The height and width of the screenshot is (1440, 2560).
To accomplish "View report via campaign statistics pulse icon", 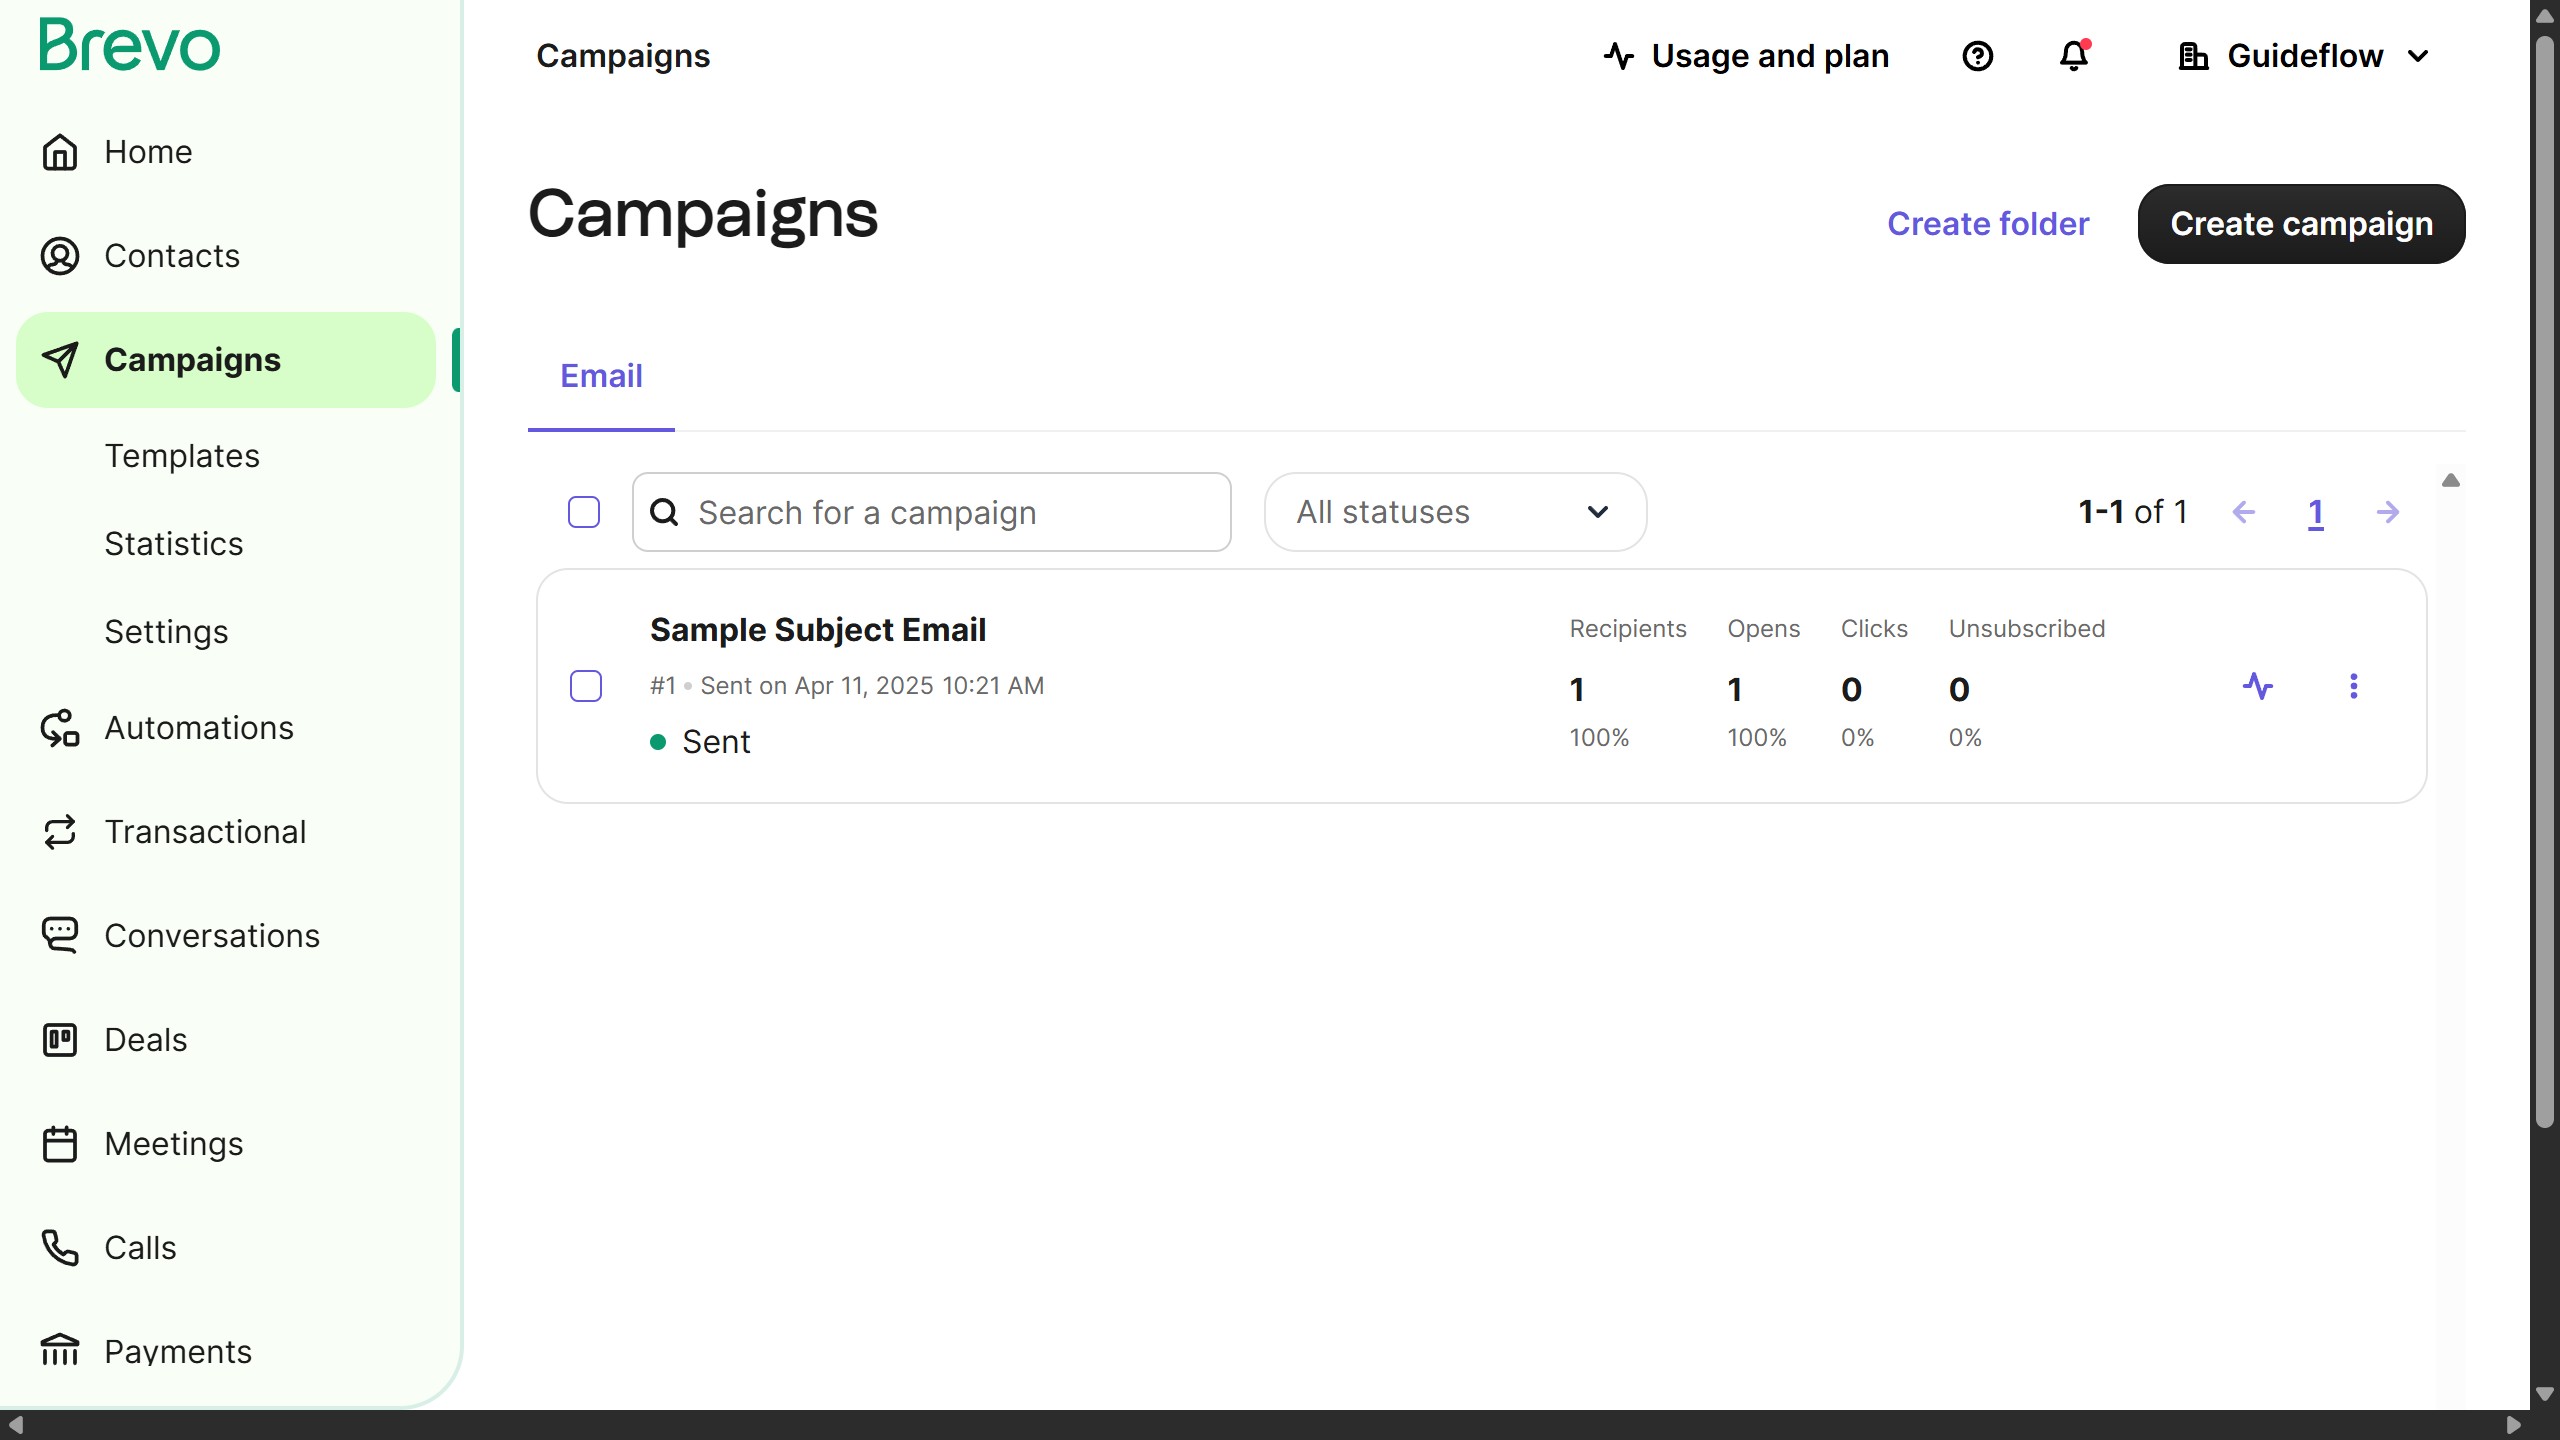I will 2257,686.
